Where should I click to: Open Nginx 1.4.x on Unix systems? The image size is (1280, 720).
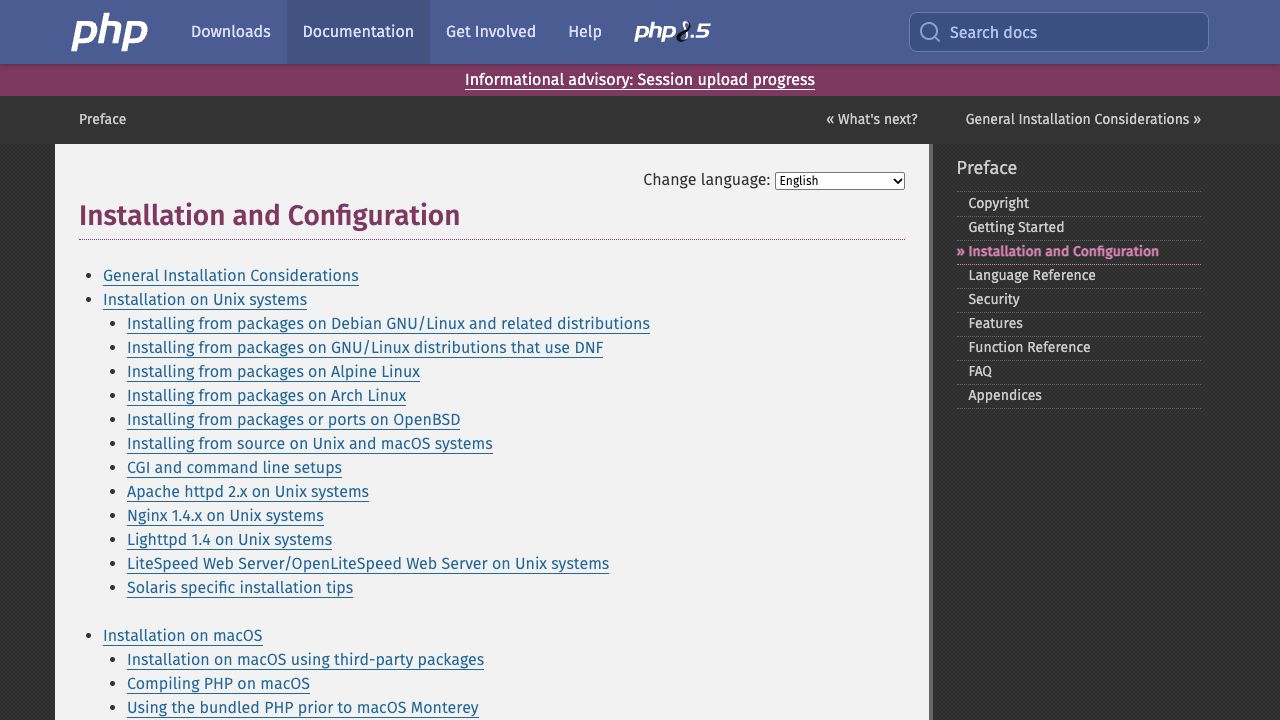tap(225, 516)
